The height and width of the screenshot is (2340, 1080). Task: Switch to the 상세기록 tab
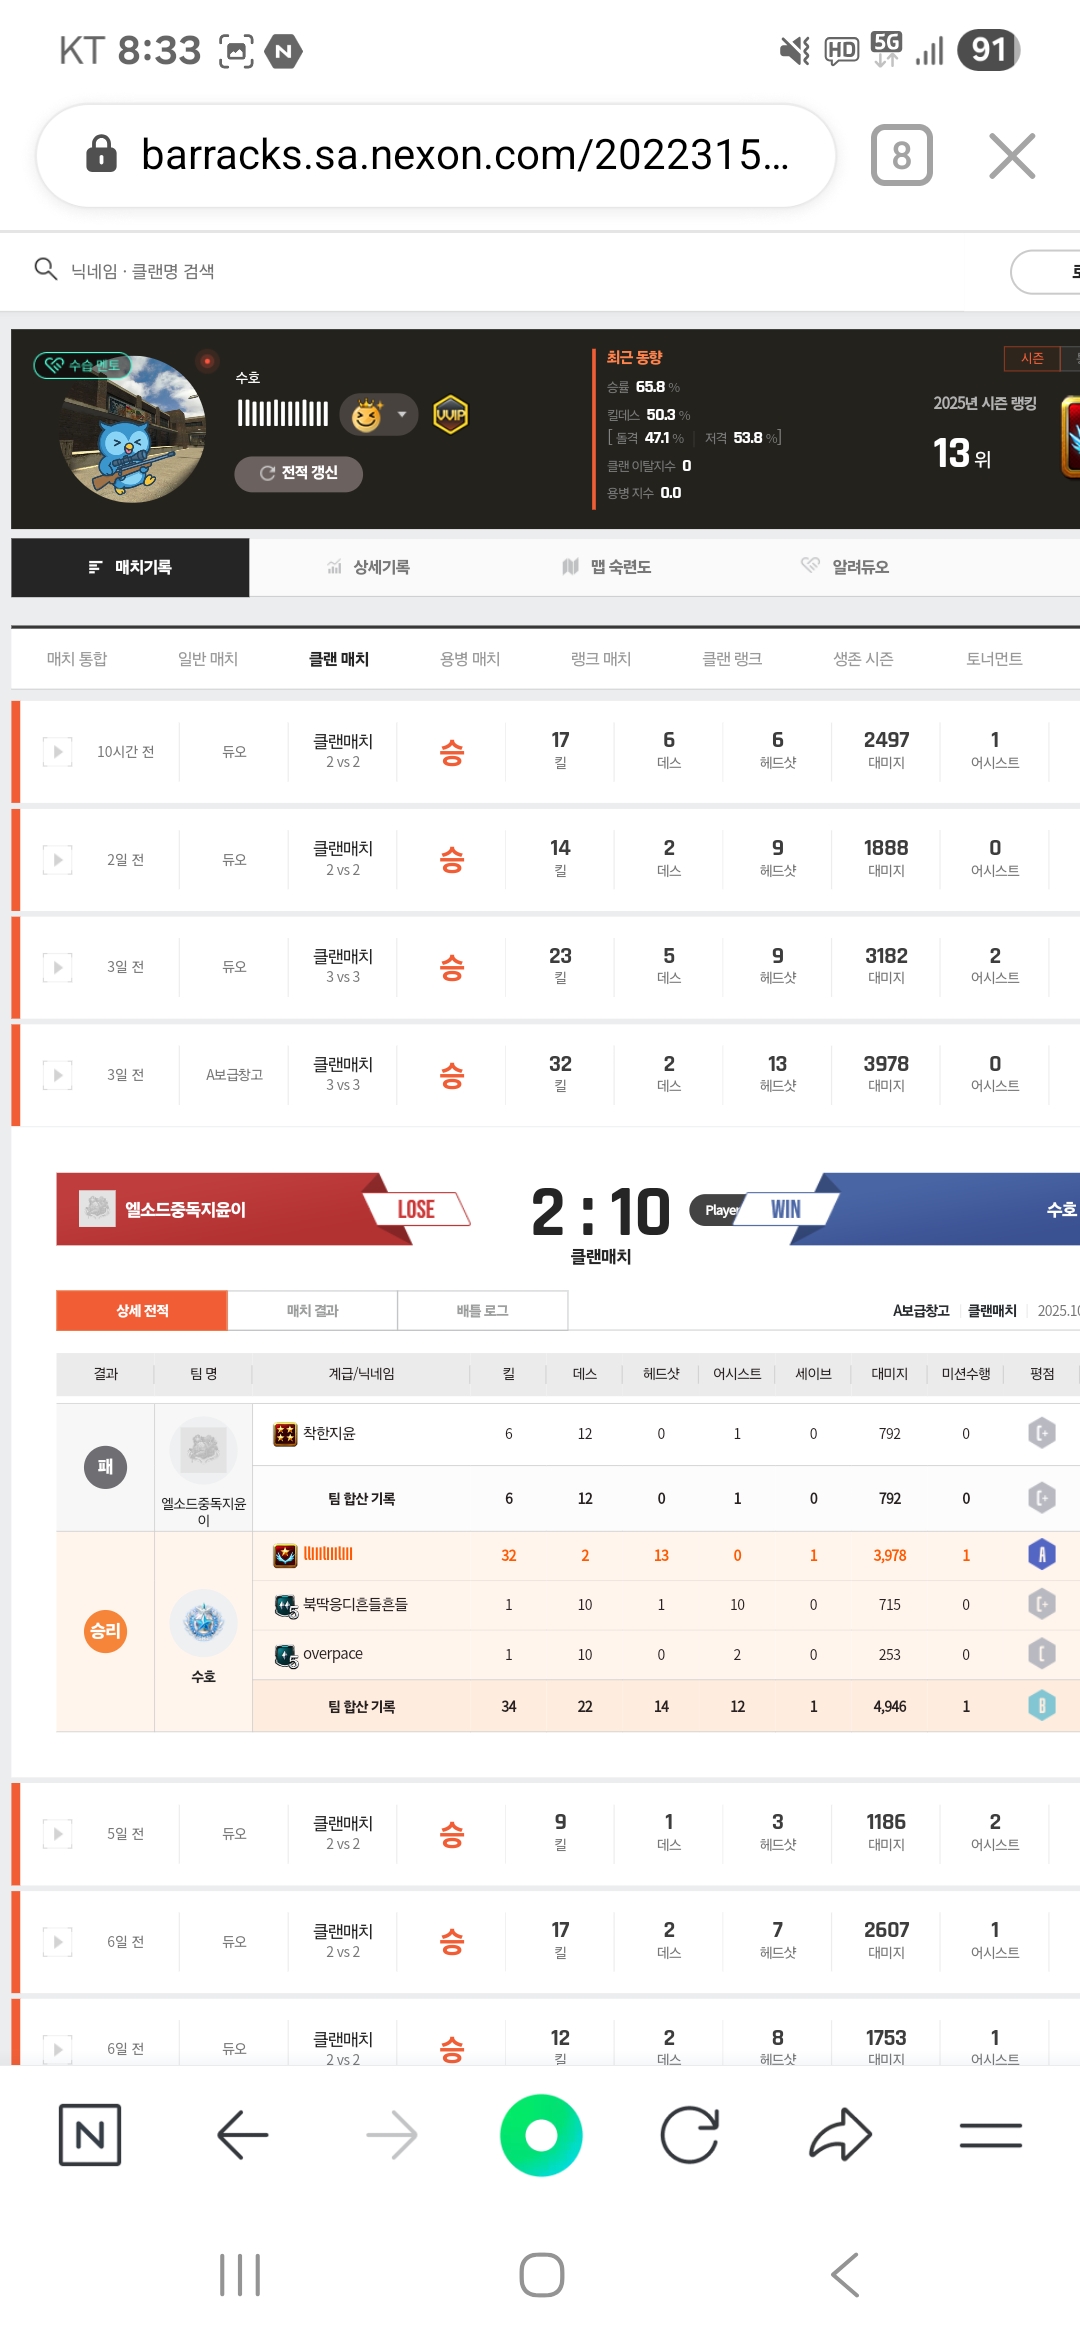pos(368,567)
